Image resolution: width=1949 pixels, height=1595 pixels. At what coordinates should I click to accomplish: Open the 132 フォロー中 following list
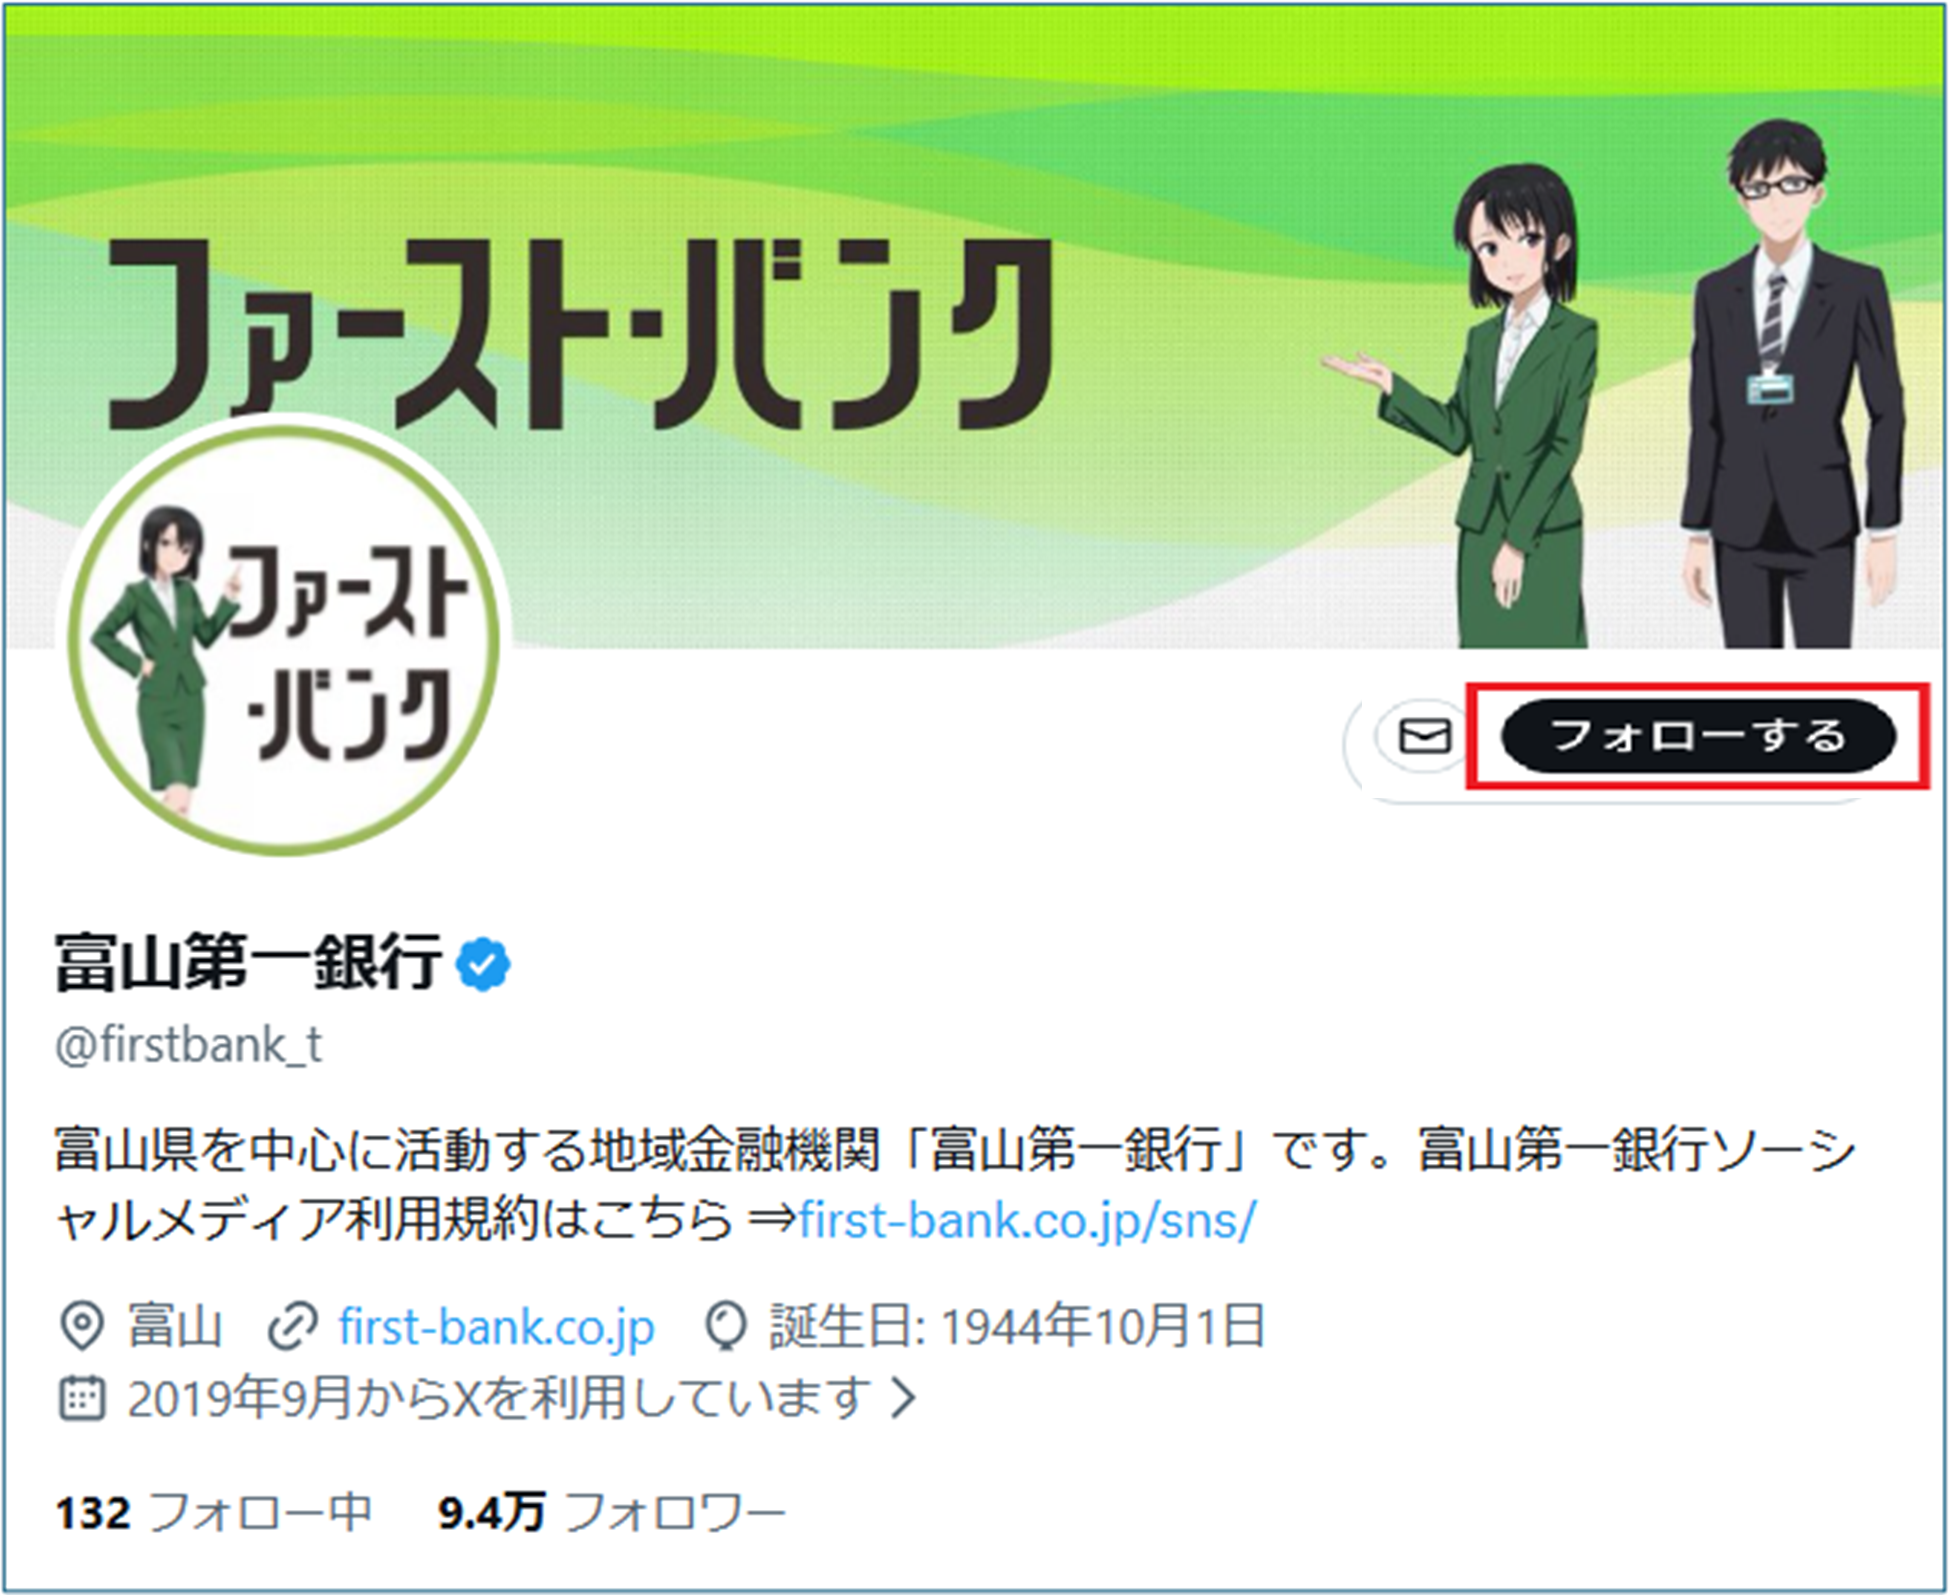[214, 1512]
